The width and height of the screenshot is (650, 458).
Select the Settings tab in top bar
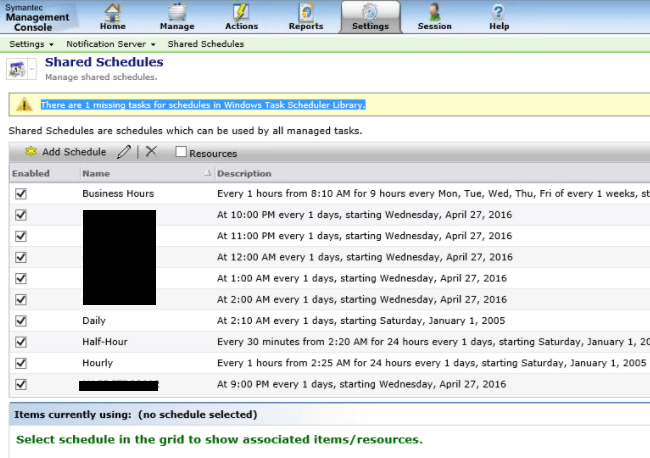370,17
